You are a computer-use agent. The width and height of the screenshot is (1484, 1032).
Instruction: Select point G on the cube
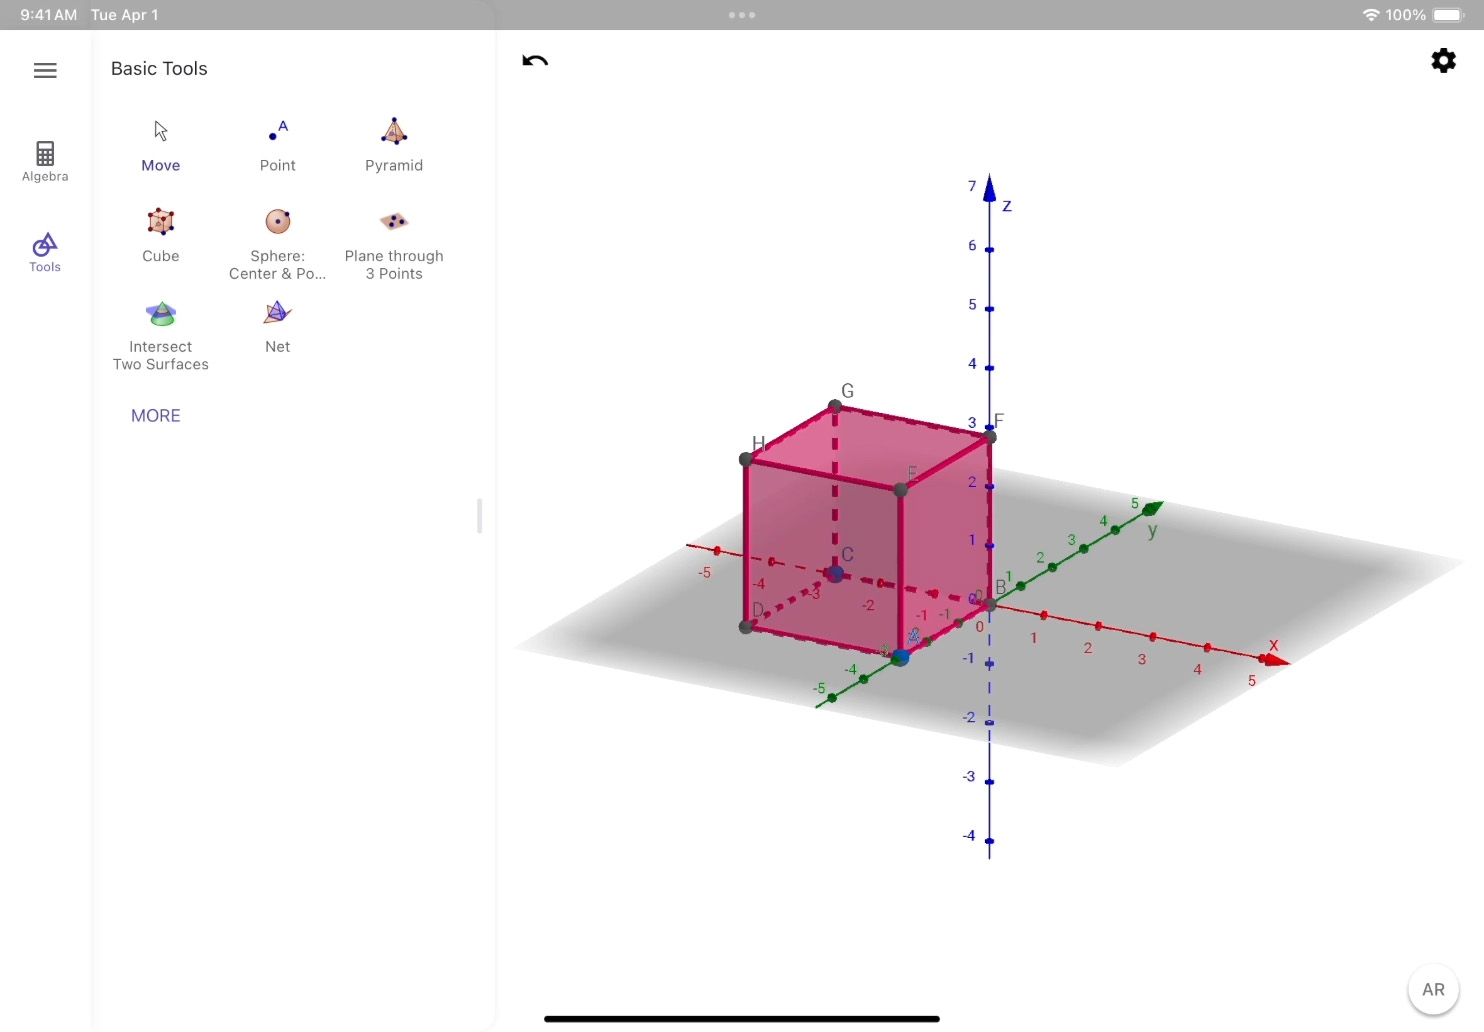pyautogui.click(x=835, y=406)
